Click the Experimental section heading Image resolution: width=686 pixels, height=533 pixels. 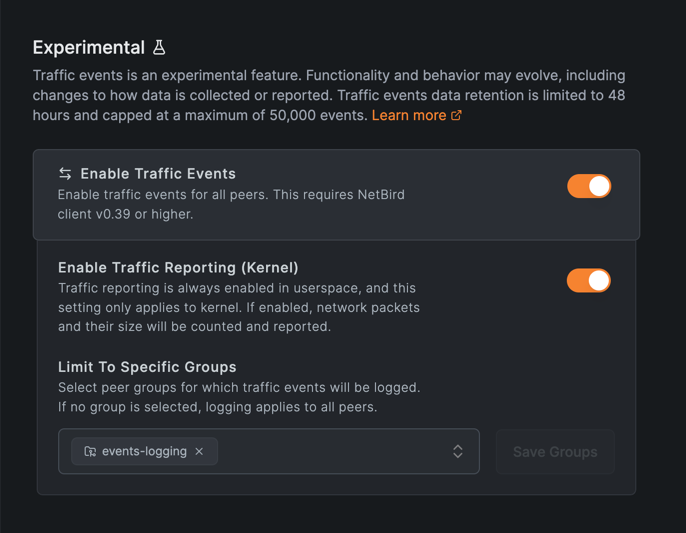88,48
